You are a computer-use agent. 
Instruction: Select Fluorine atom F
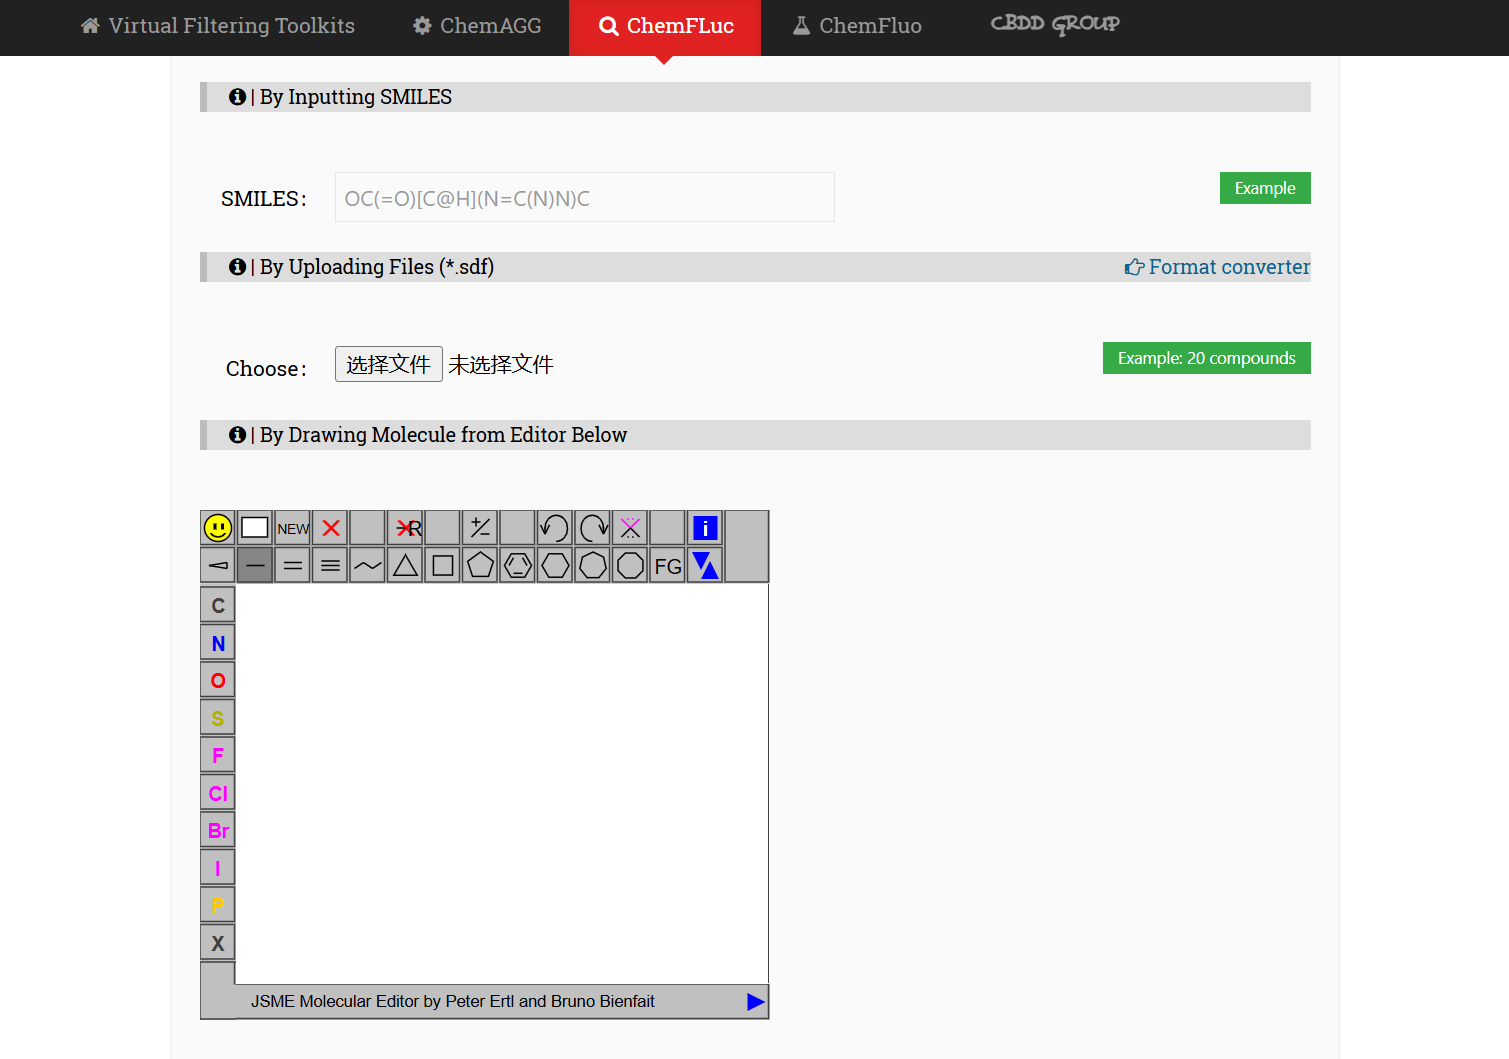click(218, 755)
